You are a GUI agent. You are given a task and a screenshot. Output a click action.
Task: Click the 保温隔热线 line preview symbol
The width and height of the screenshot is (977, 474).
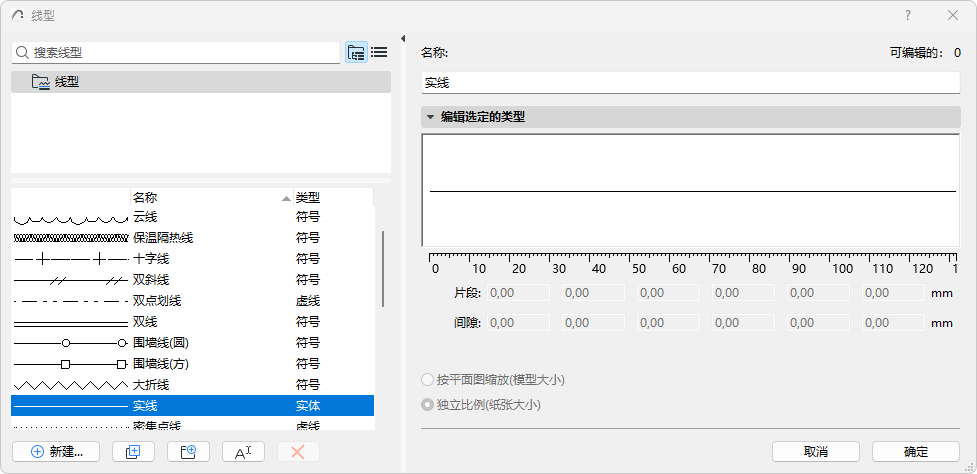(70, 238)
